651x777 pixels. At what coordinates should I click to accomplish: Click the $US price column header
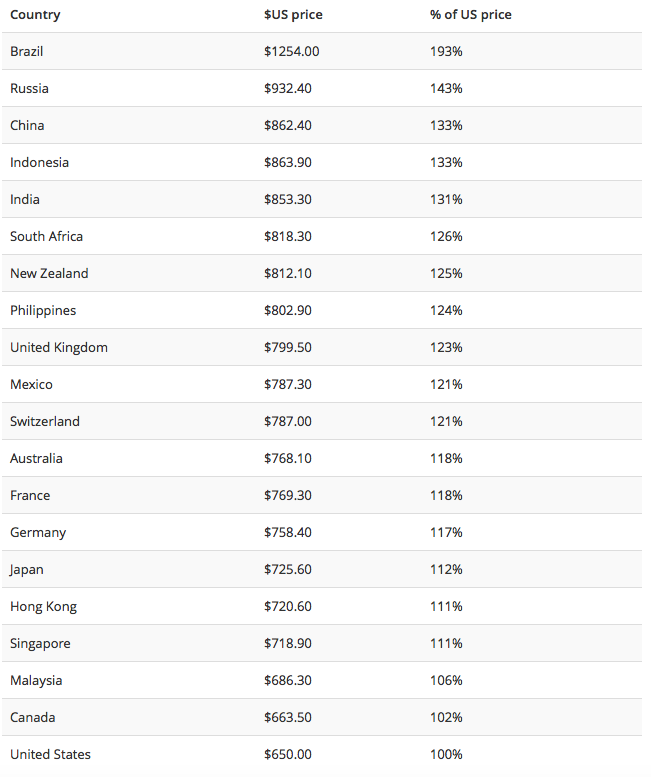(x=293, y=15)
